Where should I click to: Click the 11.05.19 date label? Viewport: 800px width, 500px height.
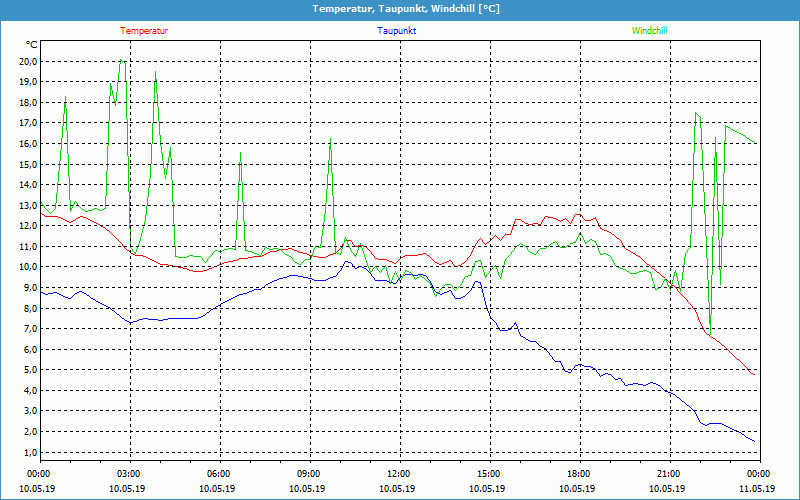(x=757, y=488)
